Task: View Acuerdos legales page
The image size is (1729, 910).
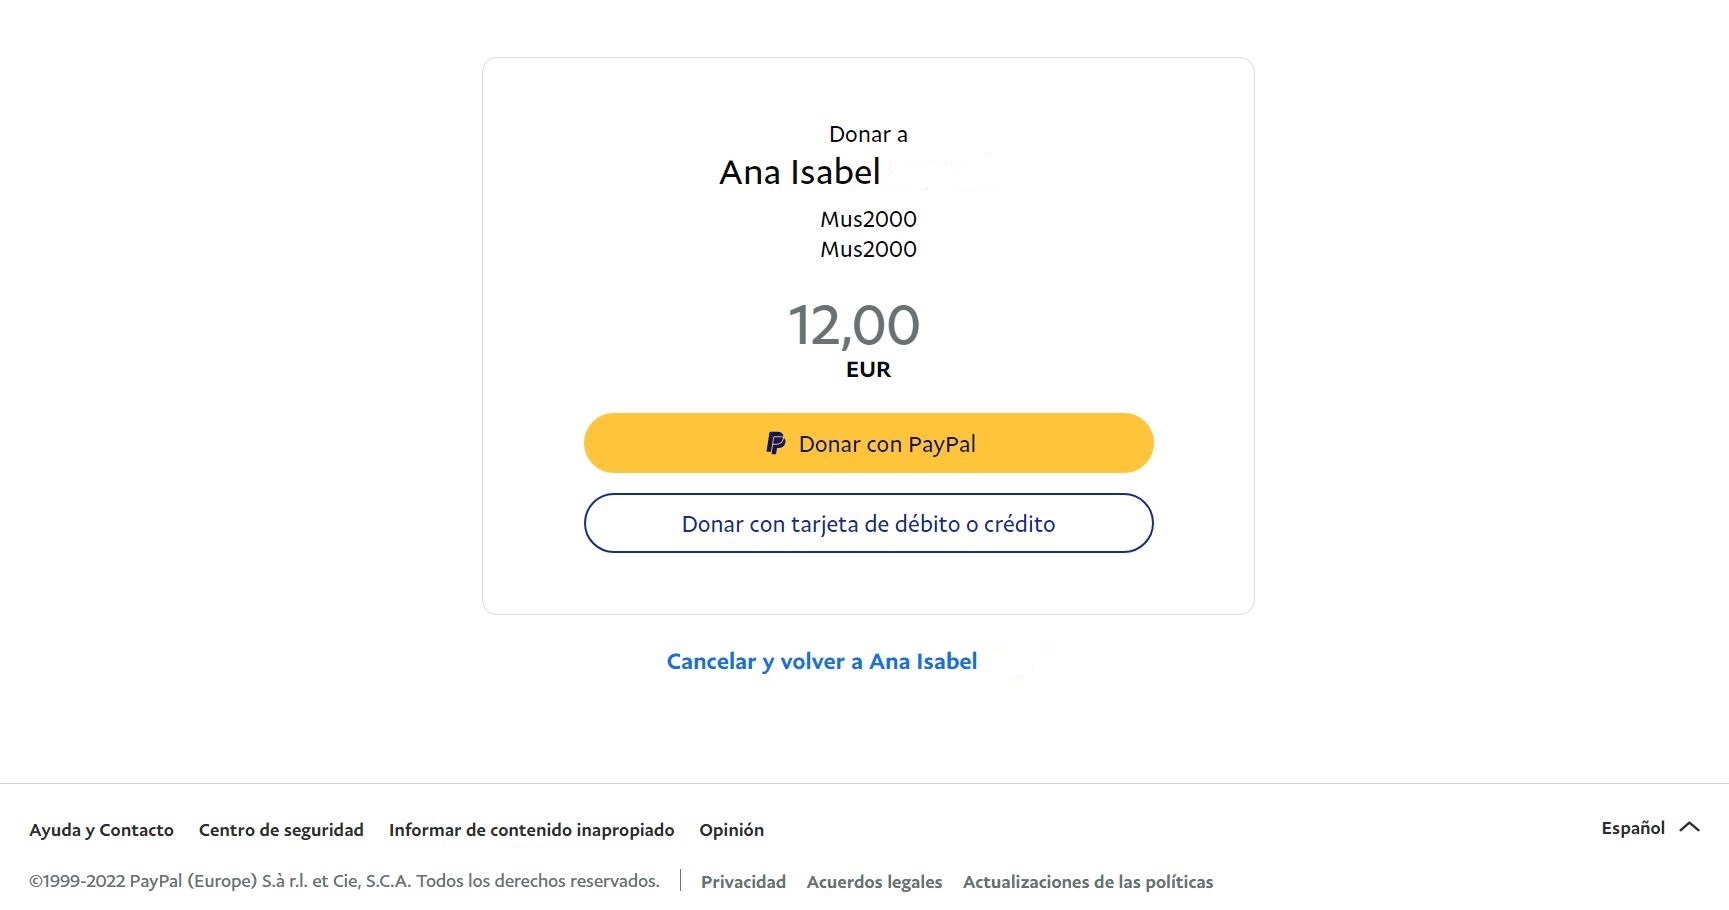Action: (x=875, y=882)
